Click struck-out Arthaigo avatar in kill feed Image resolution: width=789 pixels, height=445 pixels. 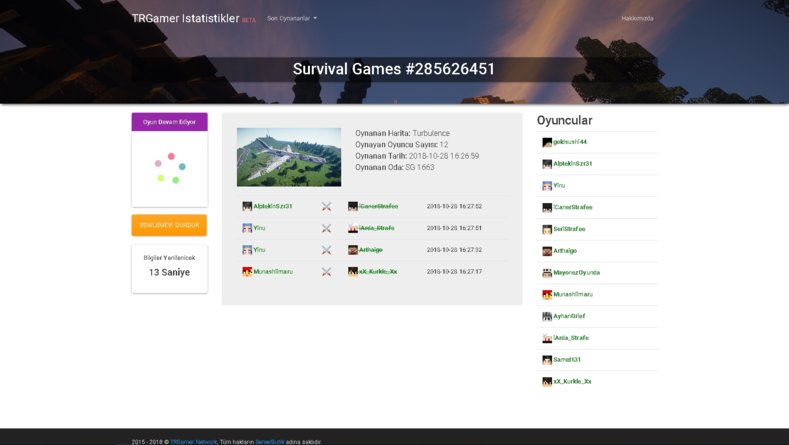(353, 250)
